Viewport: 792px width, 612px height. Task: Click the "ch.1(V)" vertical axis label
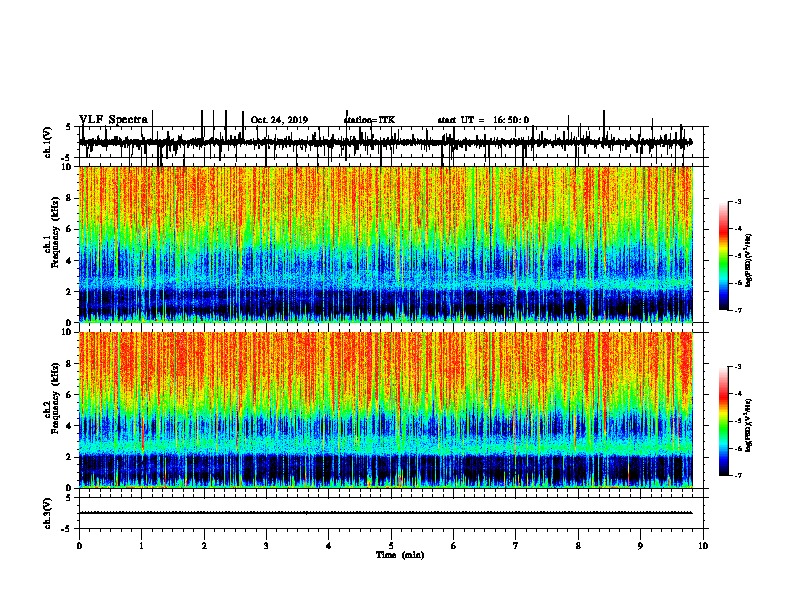tap(47, 142)
